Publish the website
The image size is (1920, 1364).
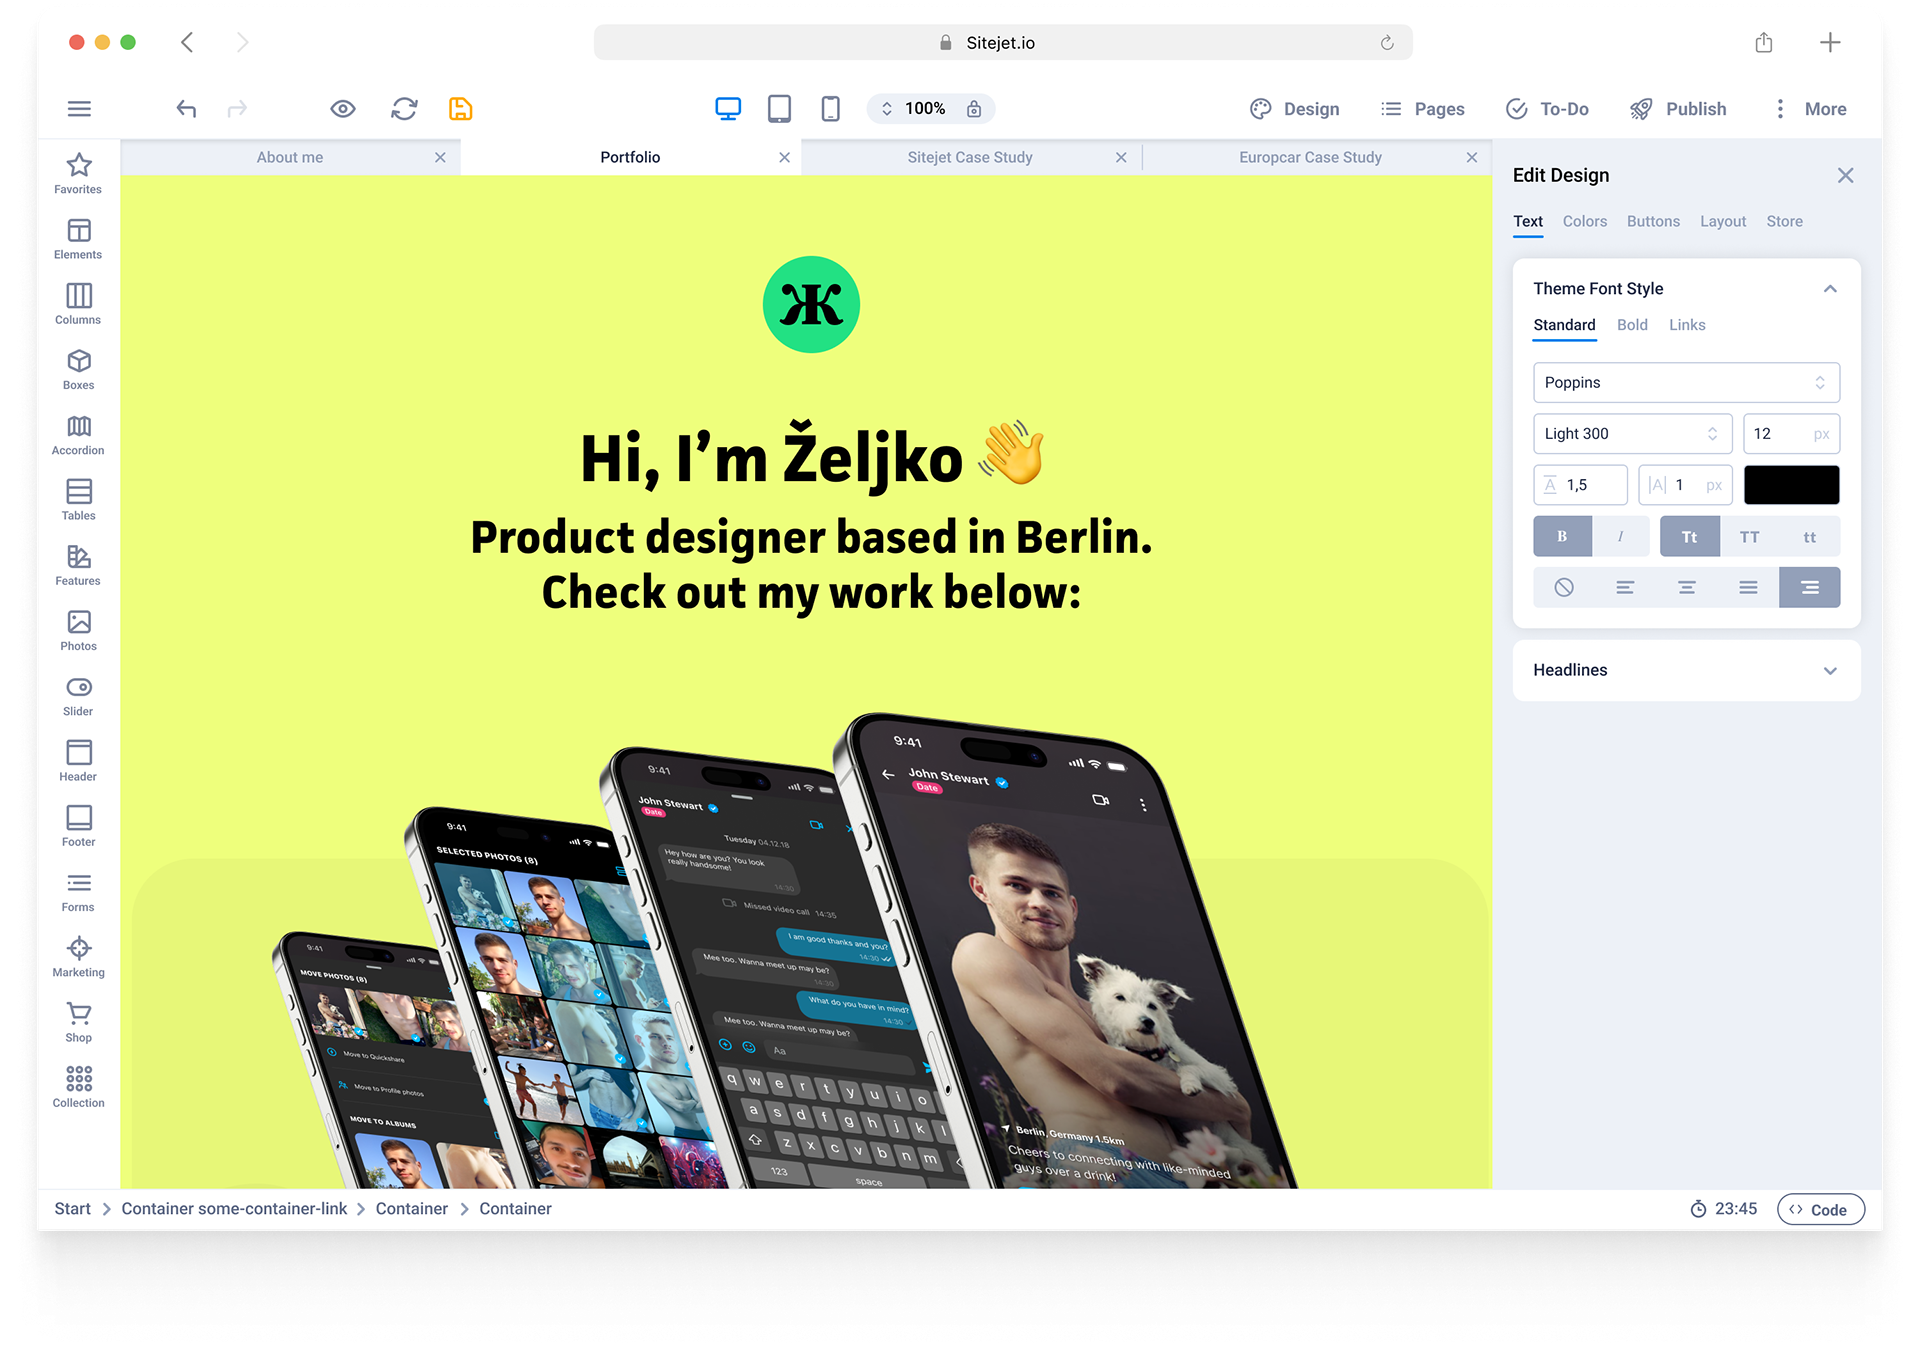[1678, 109]
